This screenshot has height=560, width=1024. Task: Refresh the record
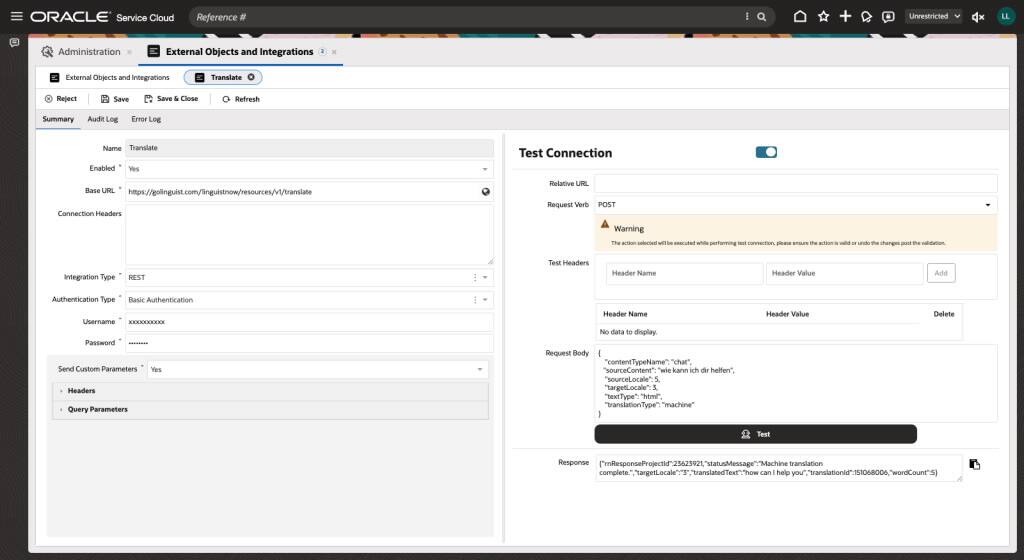240,99
